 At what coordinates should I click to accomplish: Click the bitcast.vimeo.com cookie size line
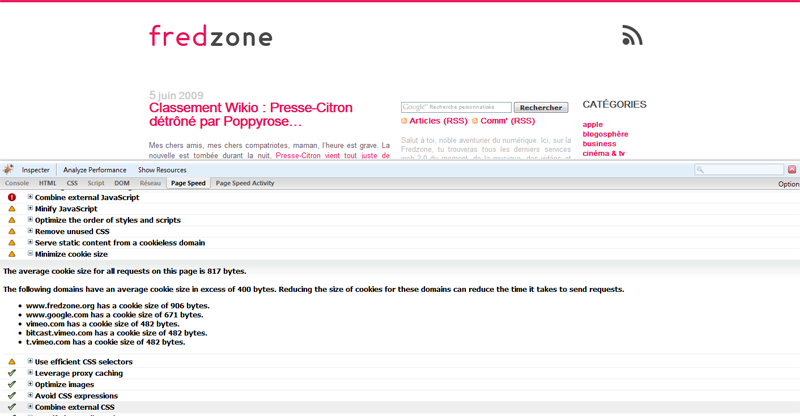117,333
